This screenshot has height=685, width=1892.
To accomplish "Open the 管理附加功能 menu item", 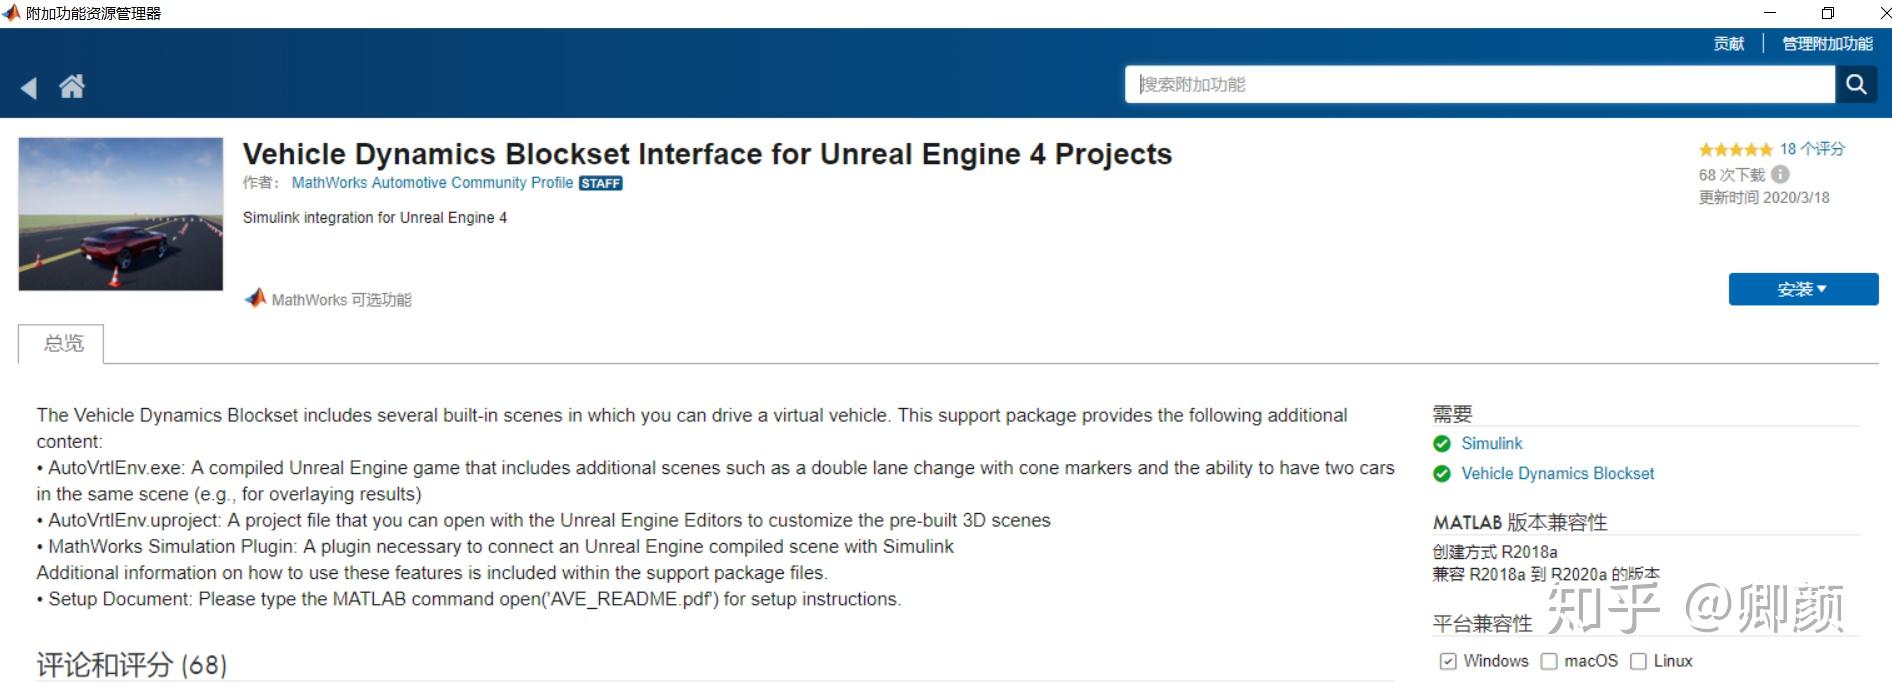I will (1827, 44).
